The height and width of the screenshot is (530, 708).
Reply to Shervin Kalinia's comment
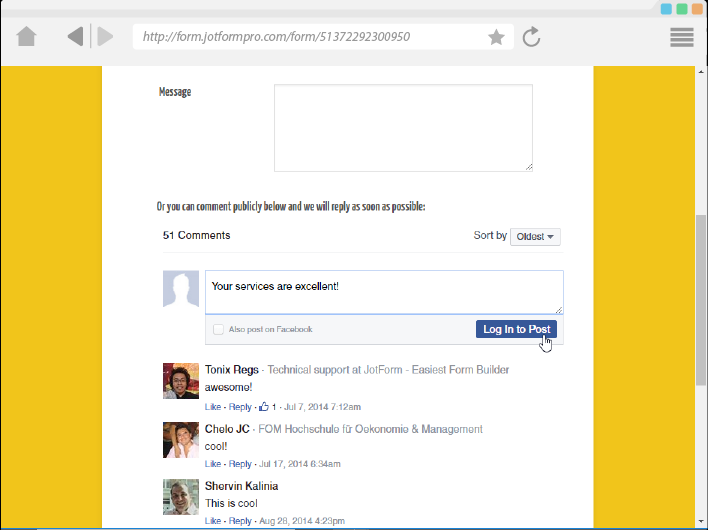coord(240,521)
